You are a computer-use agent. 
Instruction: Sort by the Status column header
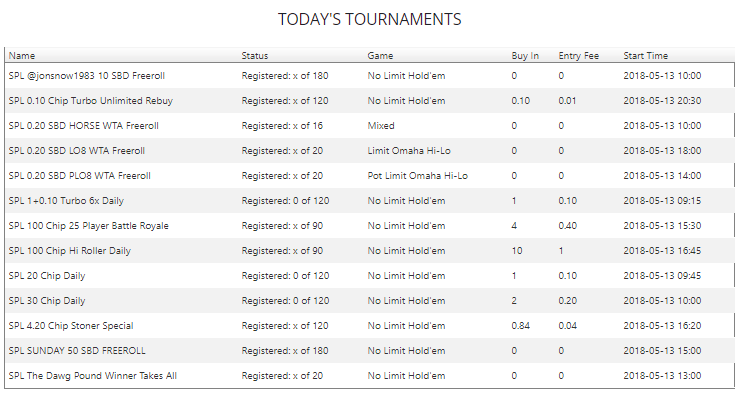point(255,56)
